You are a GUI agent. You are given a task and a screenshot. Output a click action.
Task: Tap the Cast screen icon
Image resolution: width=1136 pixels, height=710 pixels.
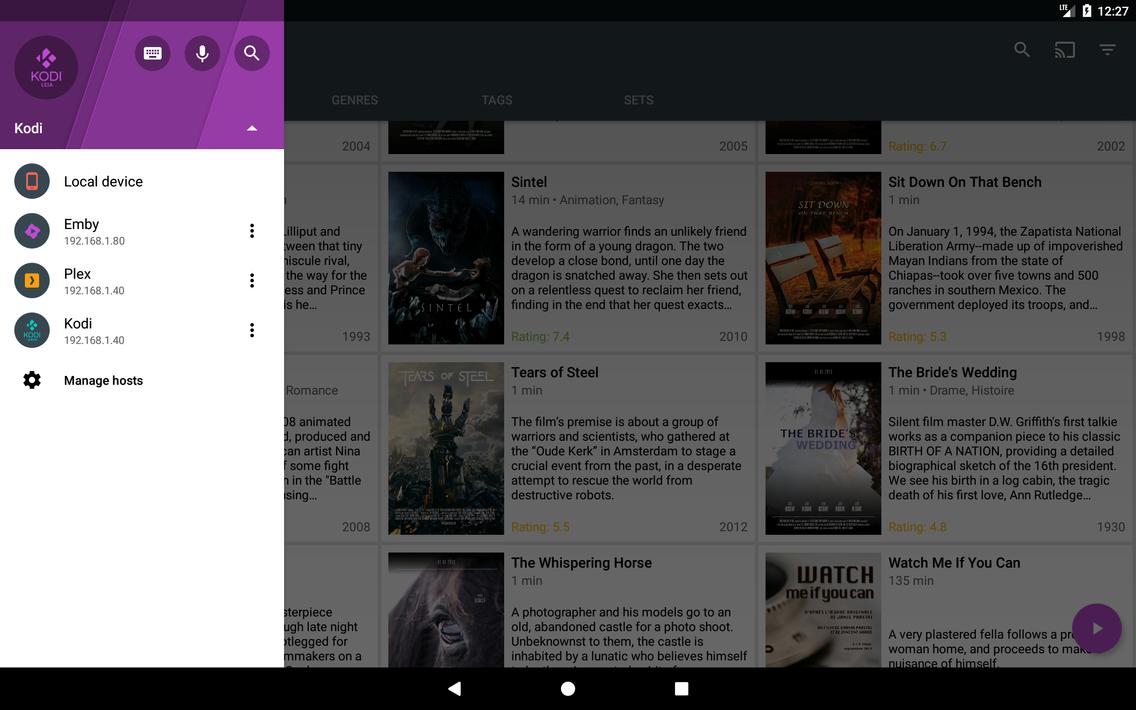pos(1064,49)
